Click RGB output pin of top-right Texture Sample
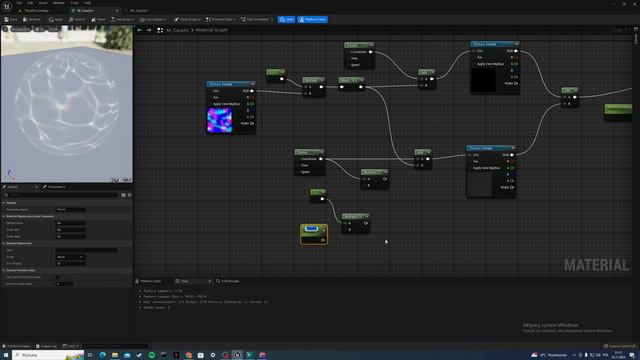 (x=516, y=51)
